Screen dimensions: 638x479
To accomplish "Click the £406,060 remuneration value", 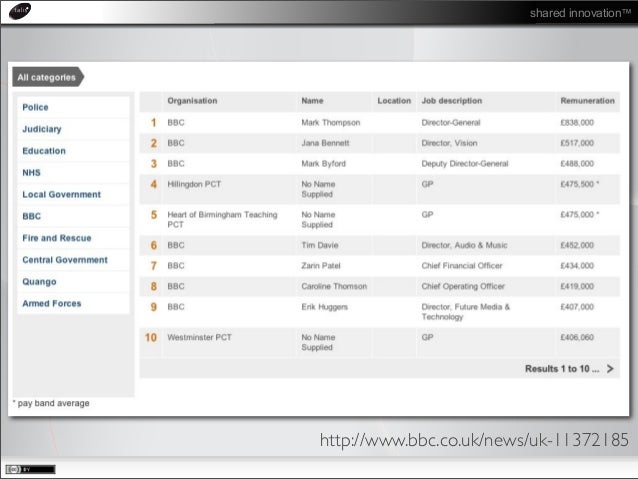I will pyautogui.click(x=577, y=337).
